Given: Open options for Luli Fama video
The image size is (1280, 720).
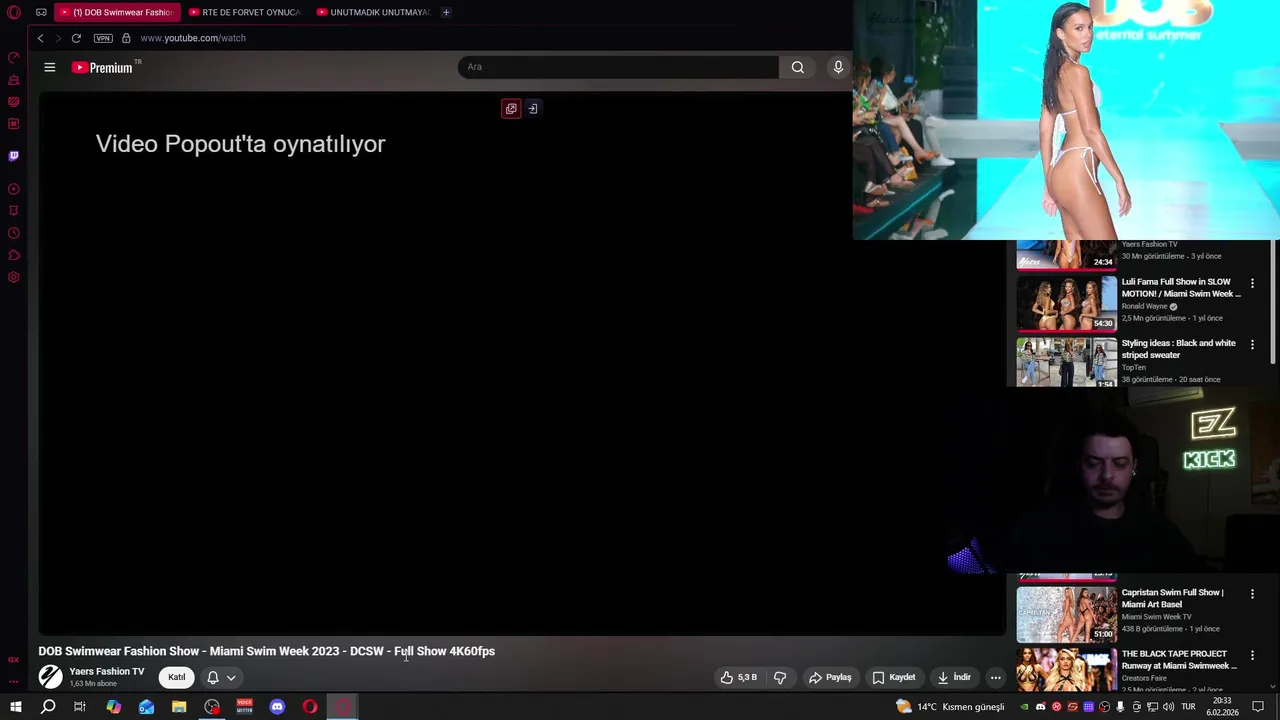Looking at the screenshot, I should click(x=1252, y=284).
